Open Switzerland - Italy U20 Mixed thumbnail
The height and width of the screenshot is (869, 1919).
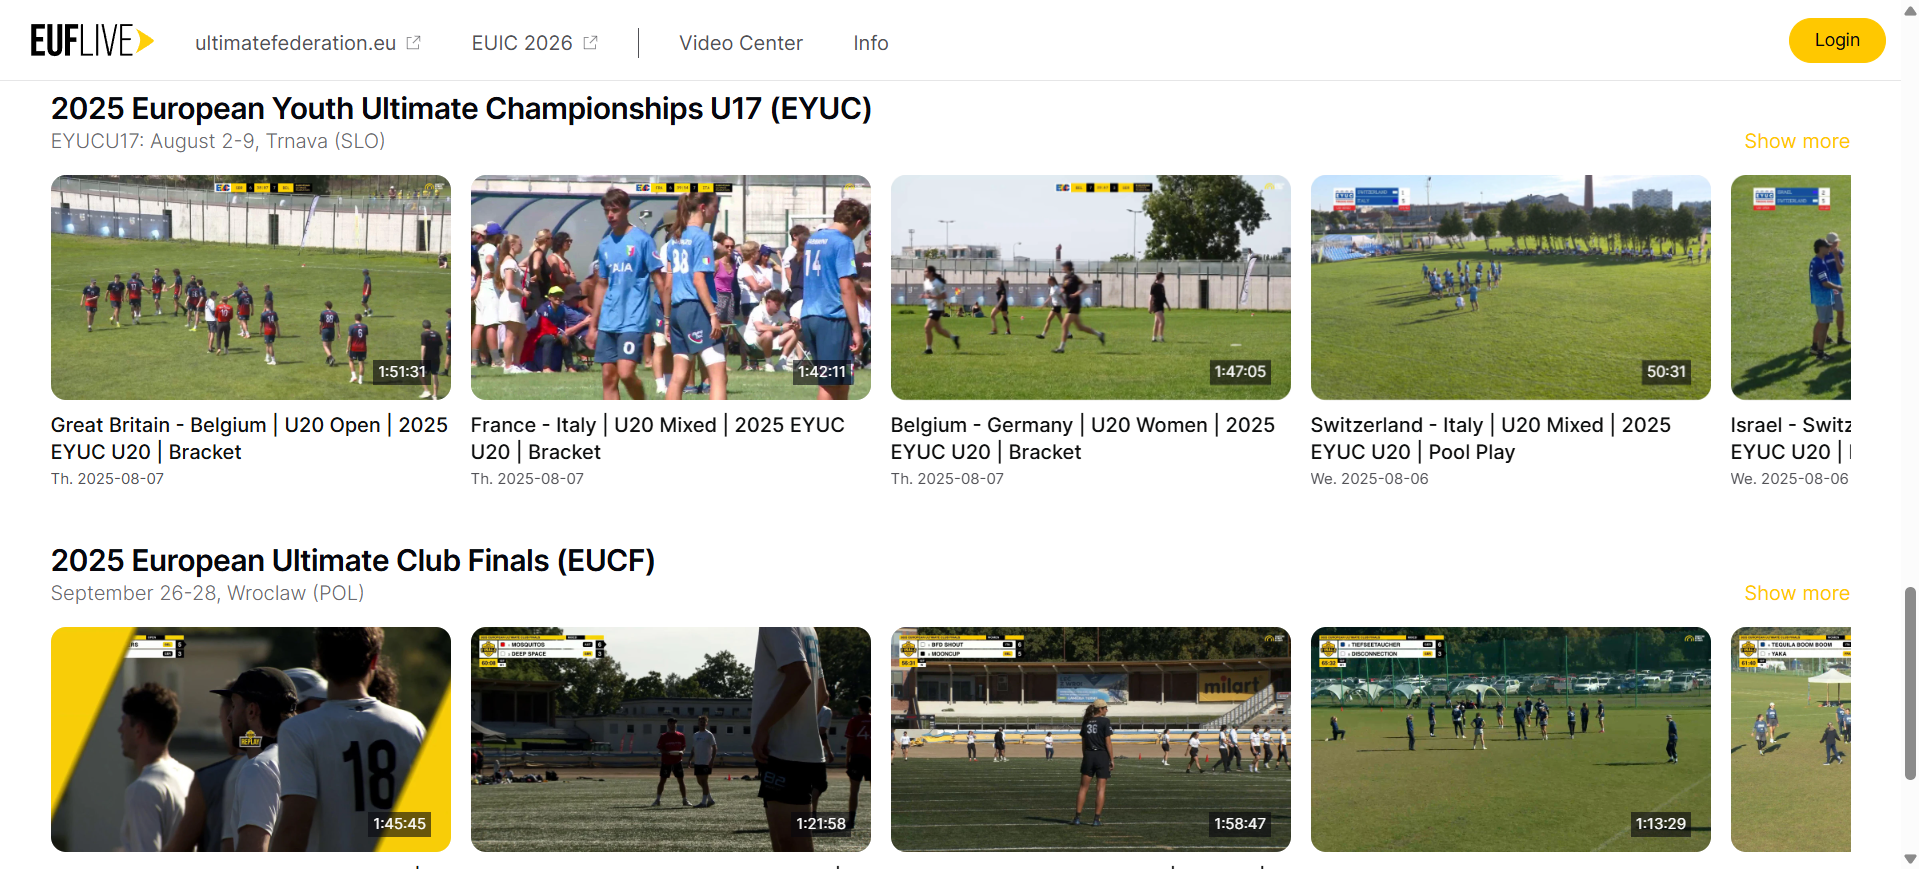[1511, 287]
